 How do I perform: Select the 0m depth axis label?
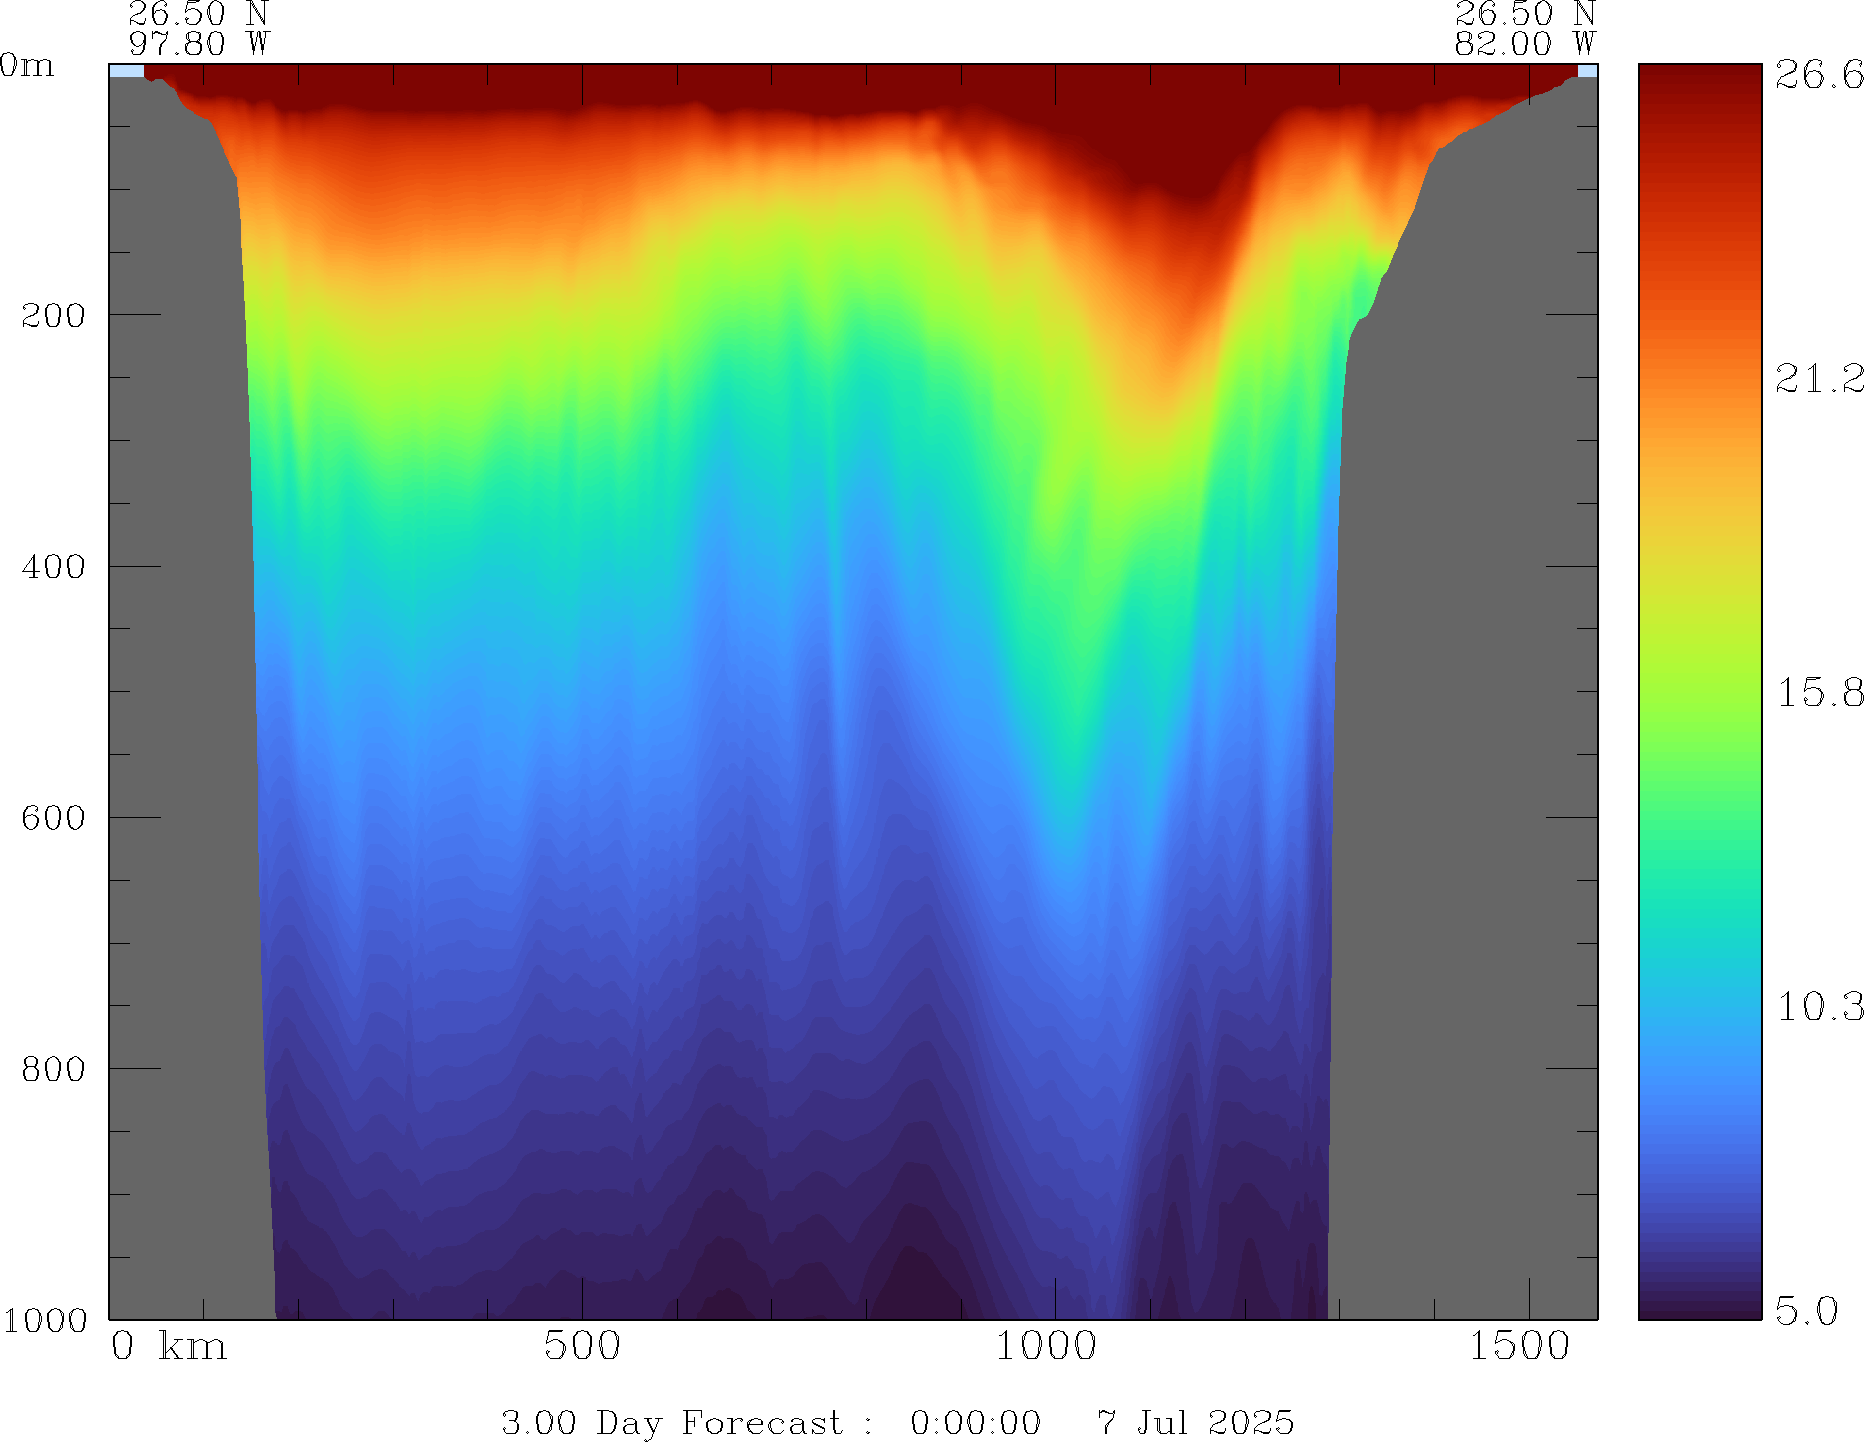tap(27, 66)
